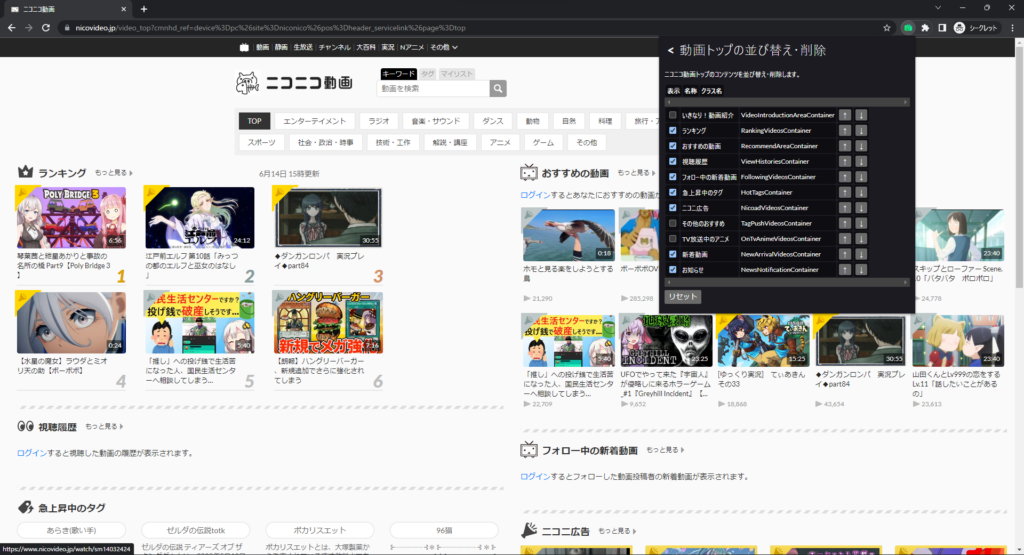Enable TV放送中のアニメ checkbox
This screenshot has height=555, width=1024.
(673, 239)
